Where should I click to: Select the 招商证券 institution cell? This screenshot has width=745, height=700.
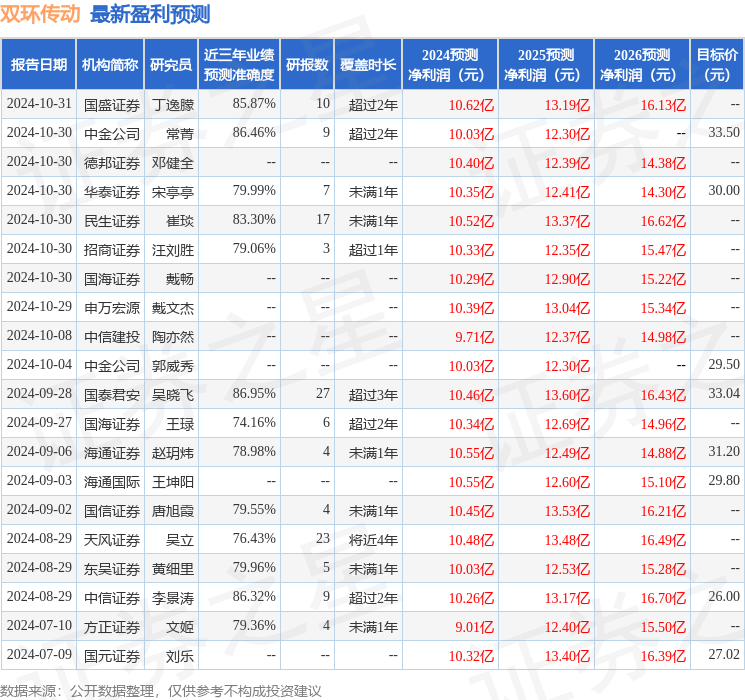pos(112,249)
